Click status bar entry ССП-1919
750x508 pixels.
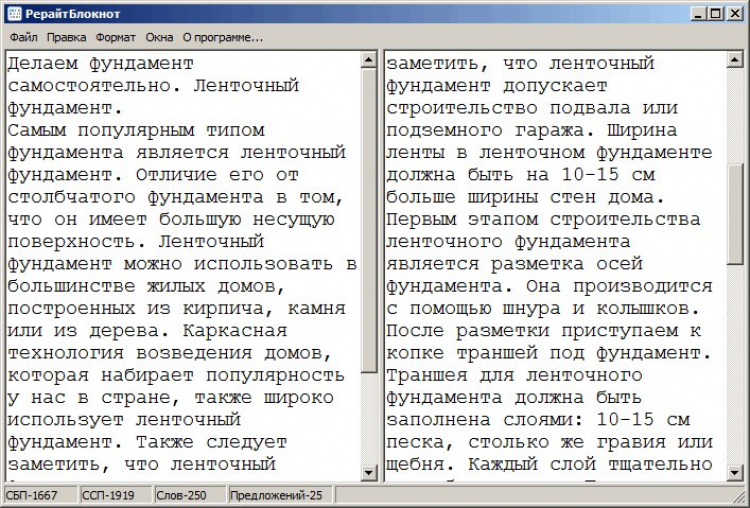click(116, 495)
